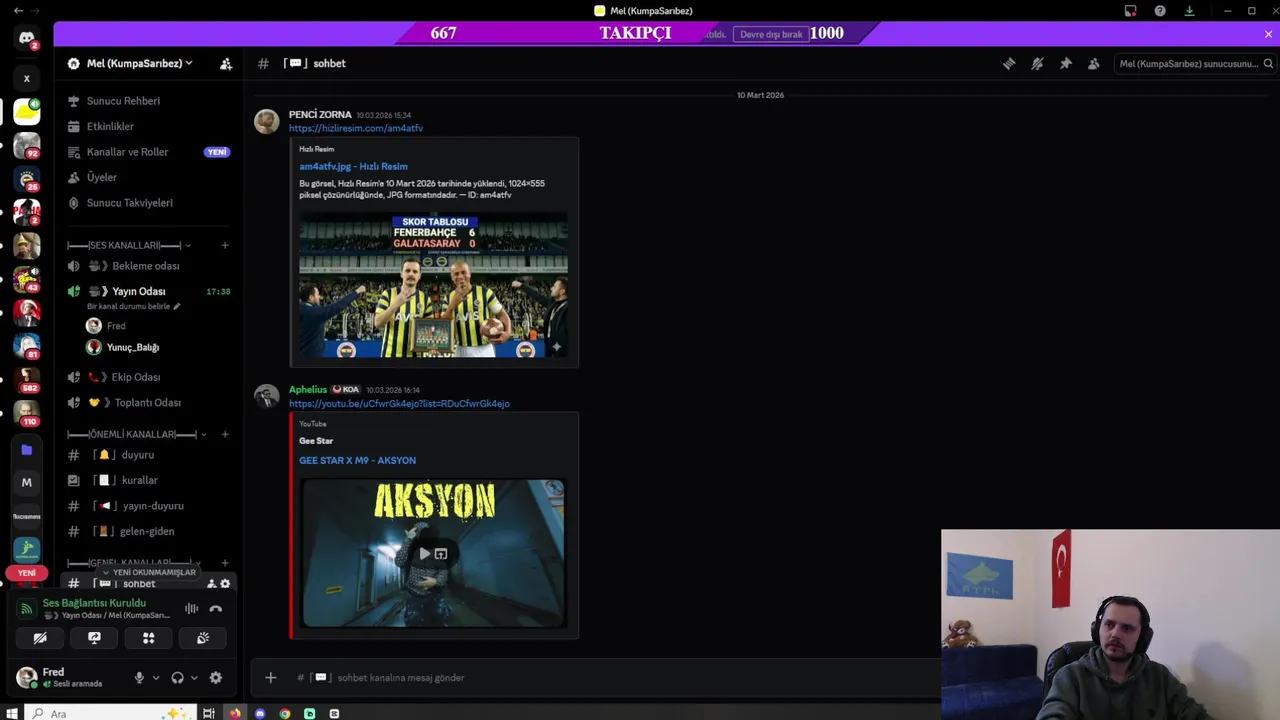1280x720 pixels.
Task: Open the M server icon
Action: 27,482
